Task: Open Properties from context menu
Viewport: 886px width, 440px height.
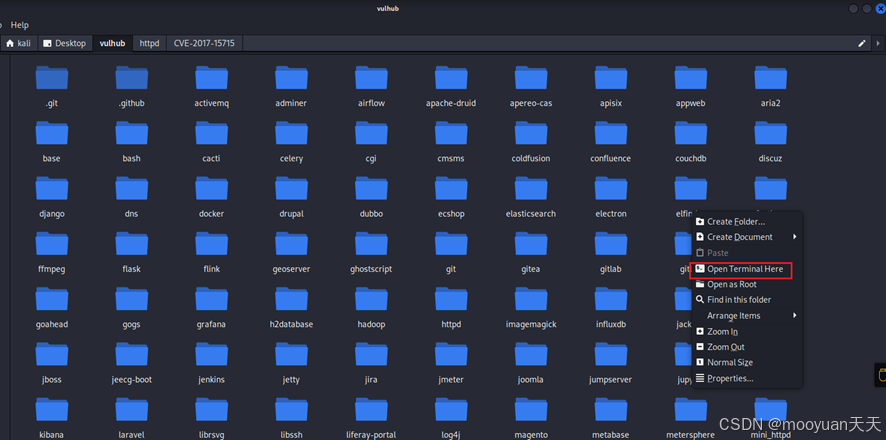Action: point(746,378)
